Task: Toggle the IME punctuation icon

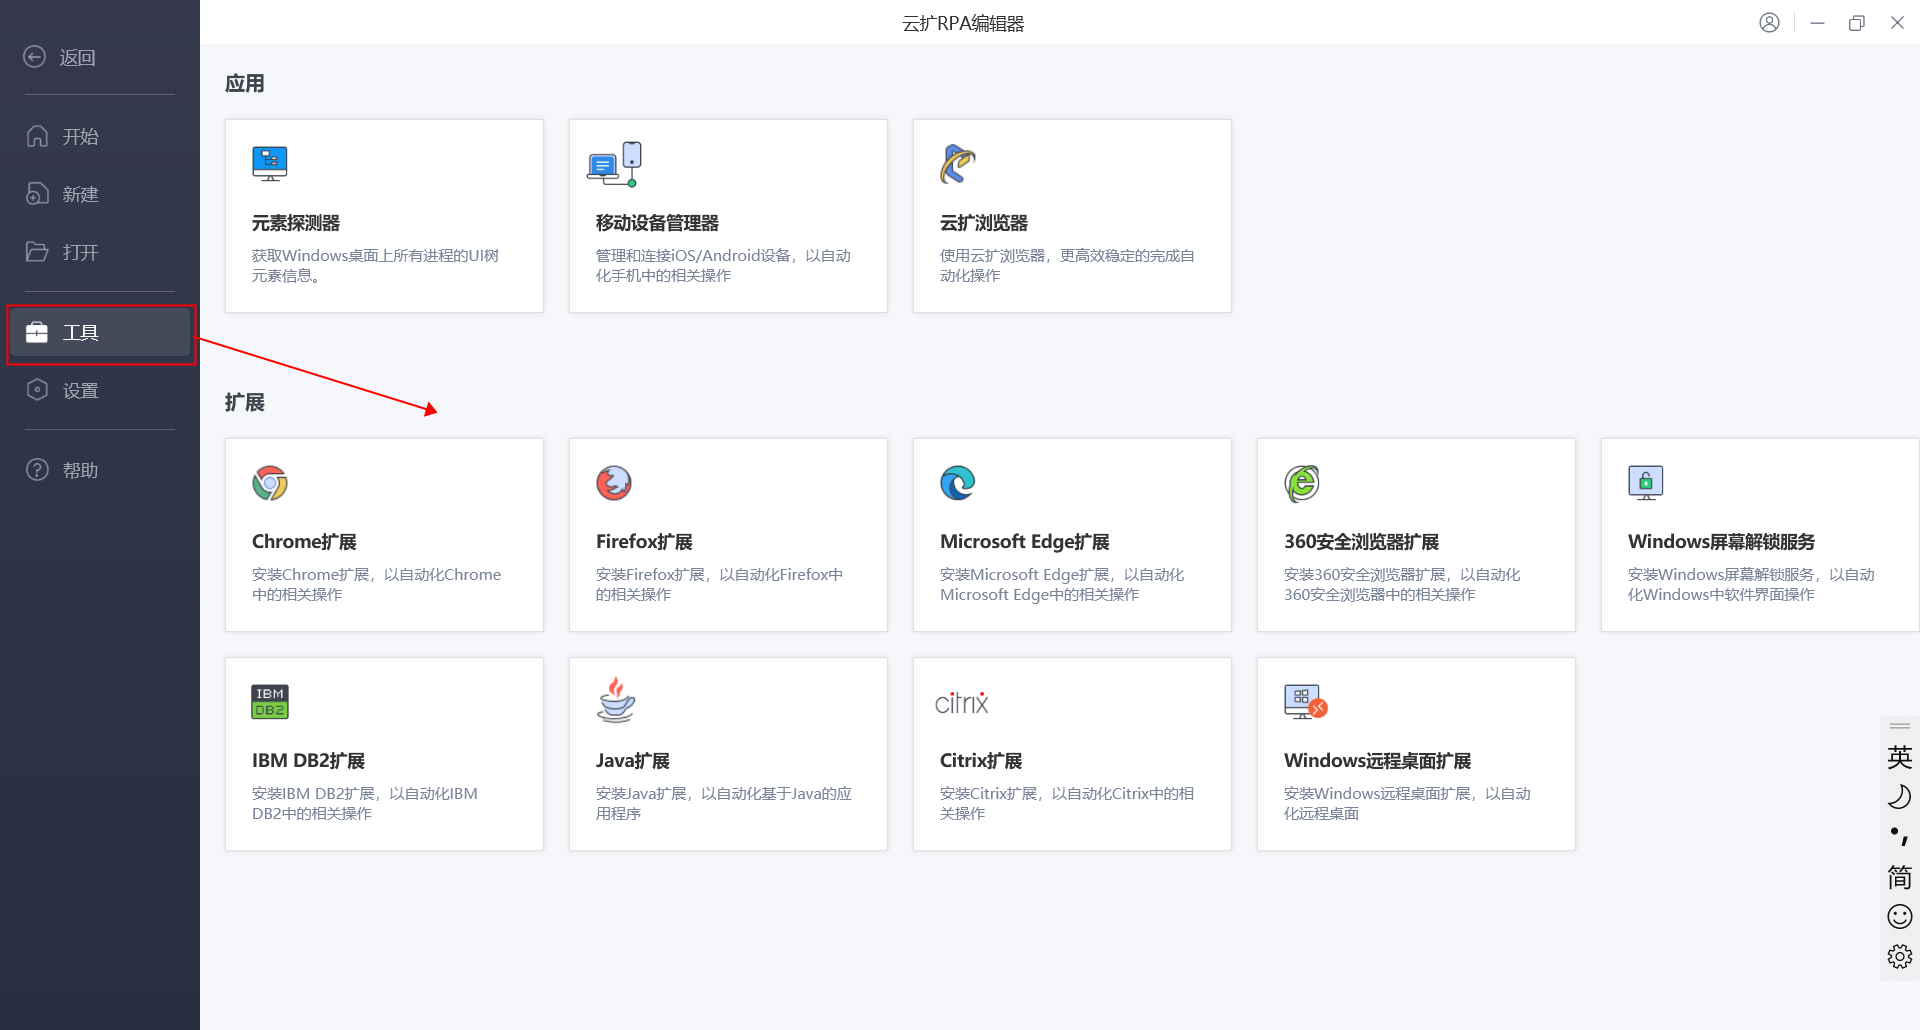Action: (1900, 837)
